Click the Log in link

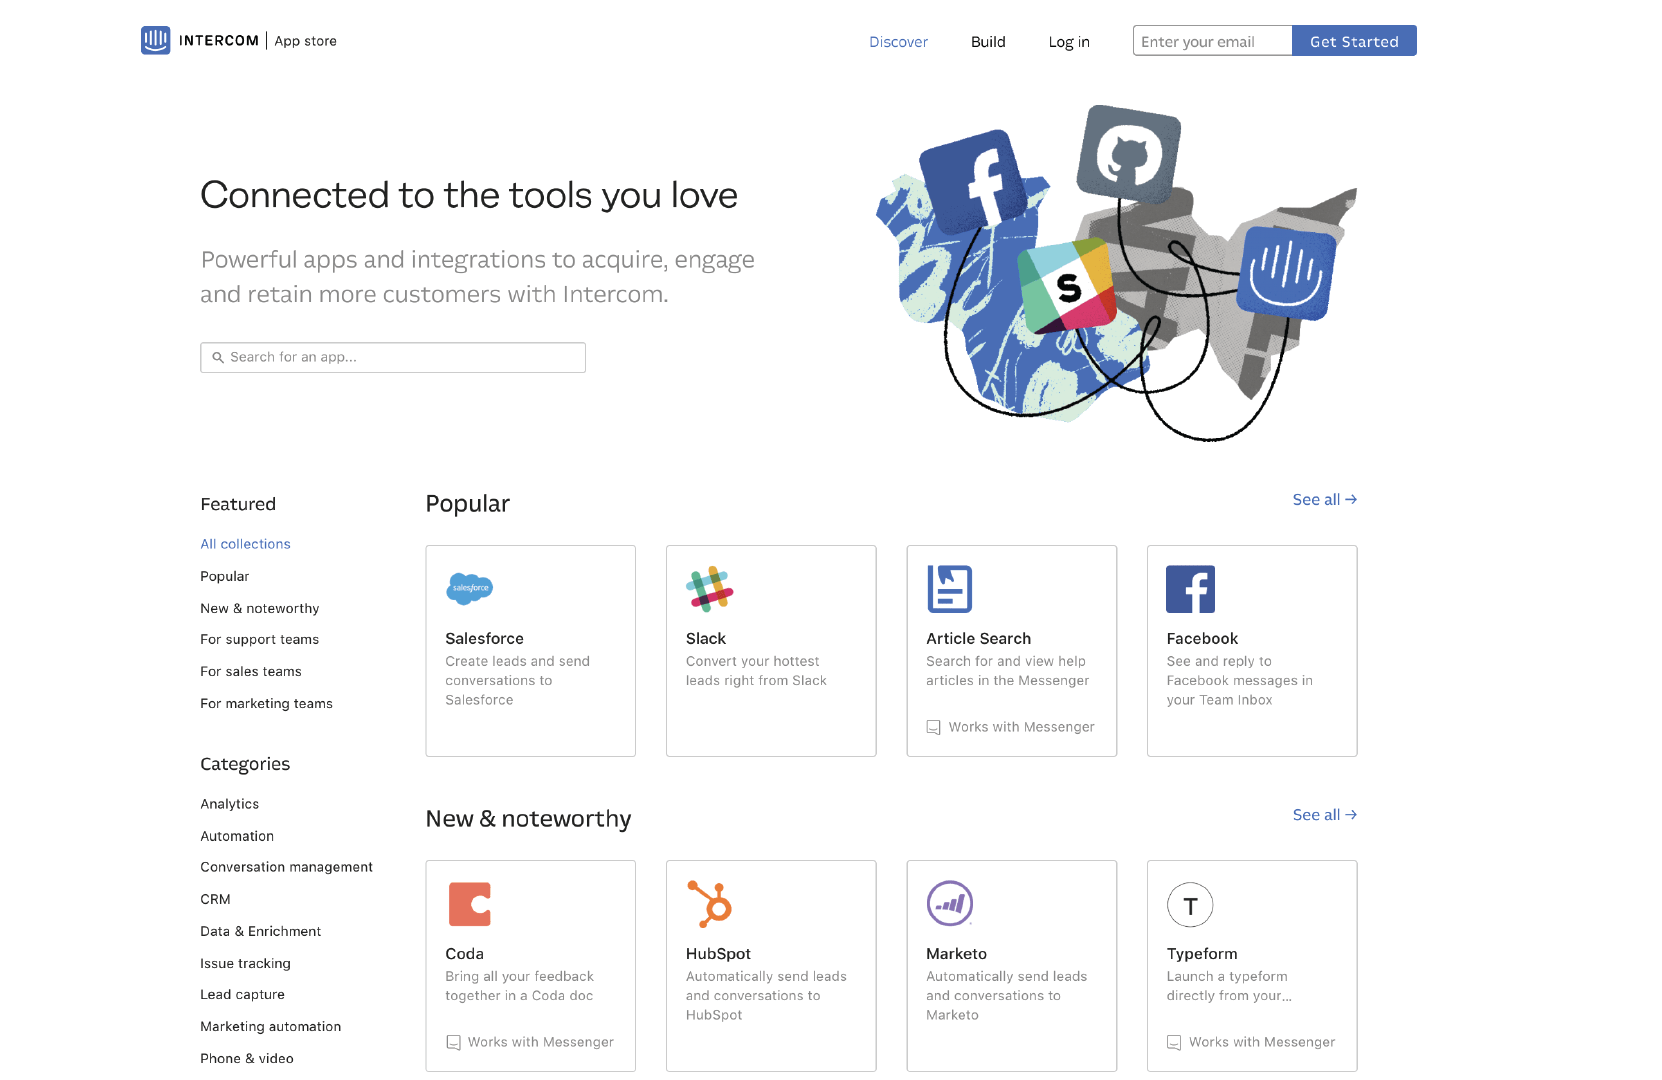click(x=1069, y=42)
